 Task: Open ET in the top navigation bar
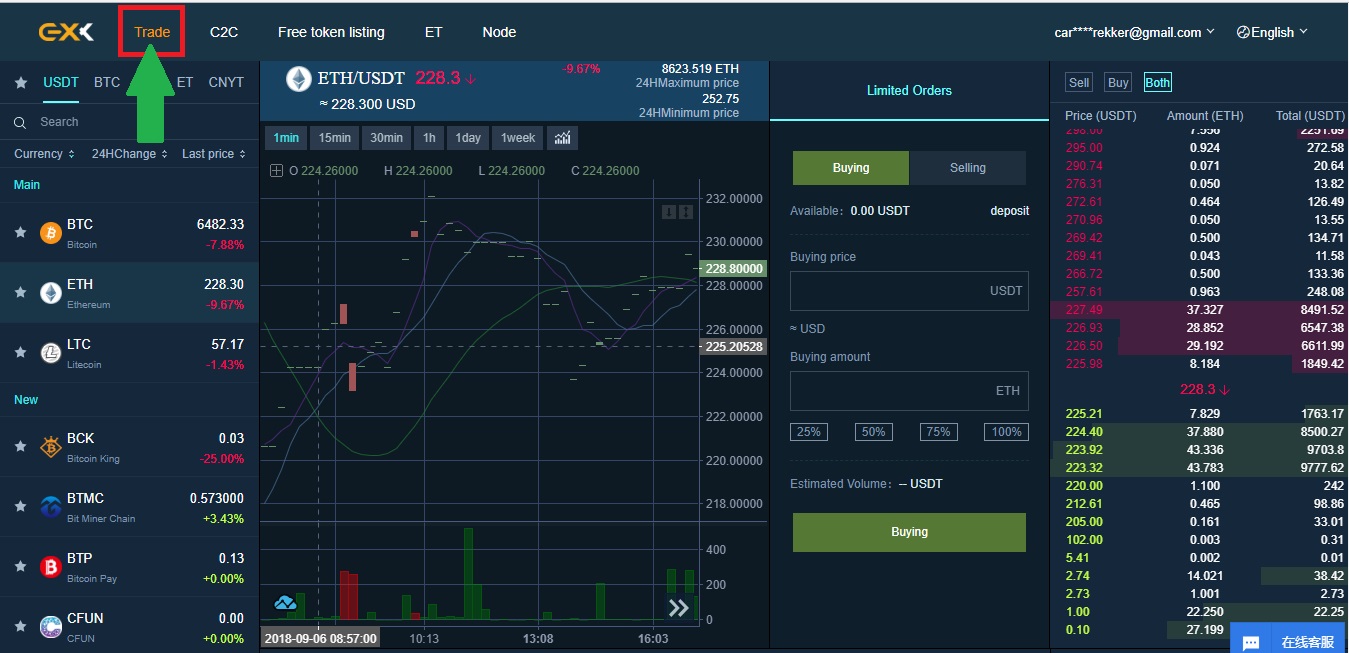(433, 32)
